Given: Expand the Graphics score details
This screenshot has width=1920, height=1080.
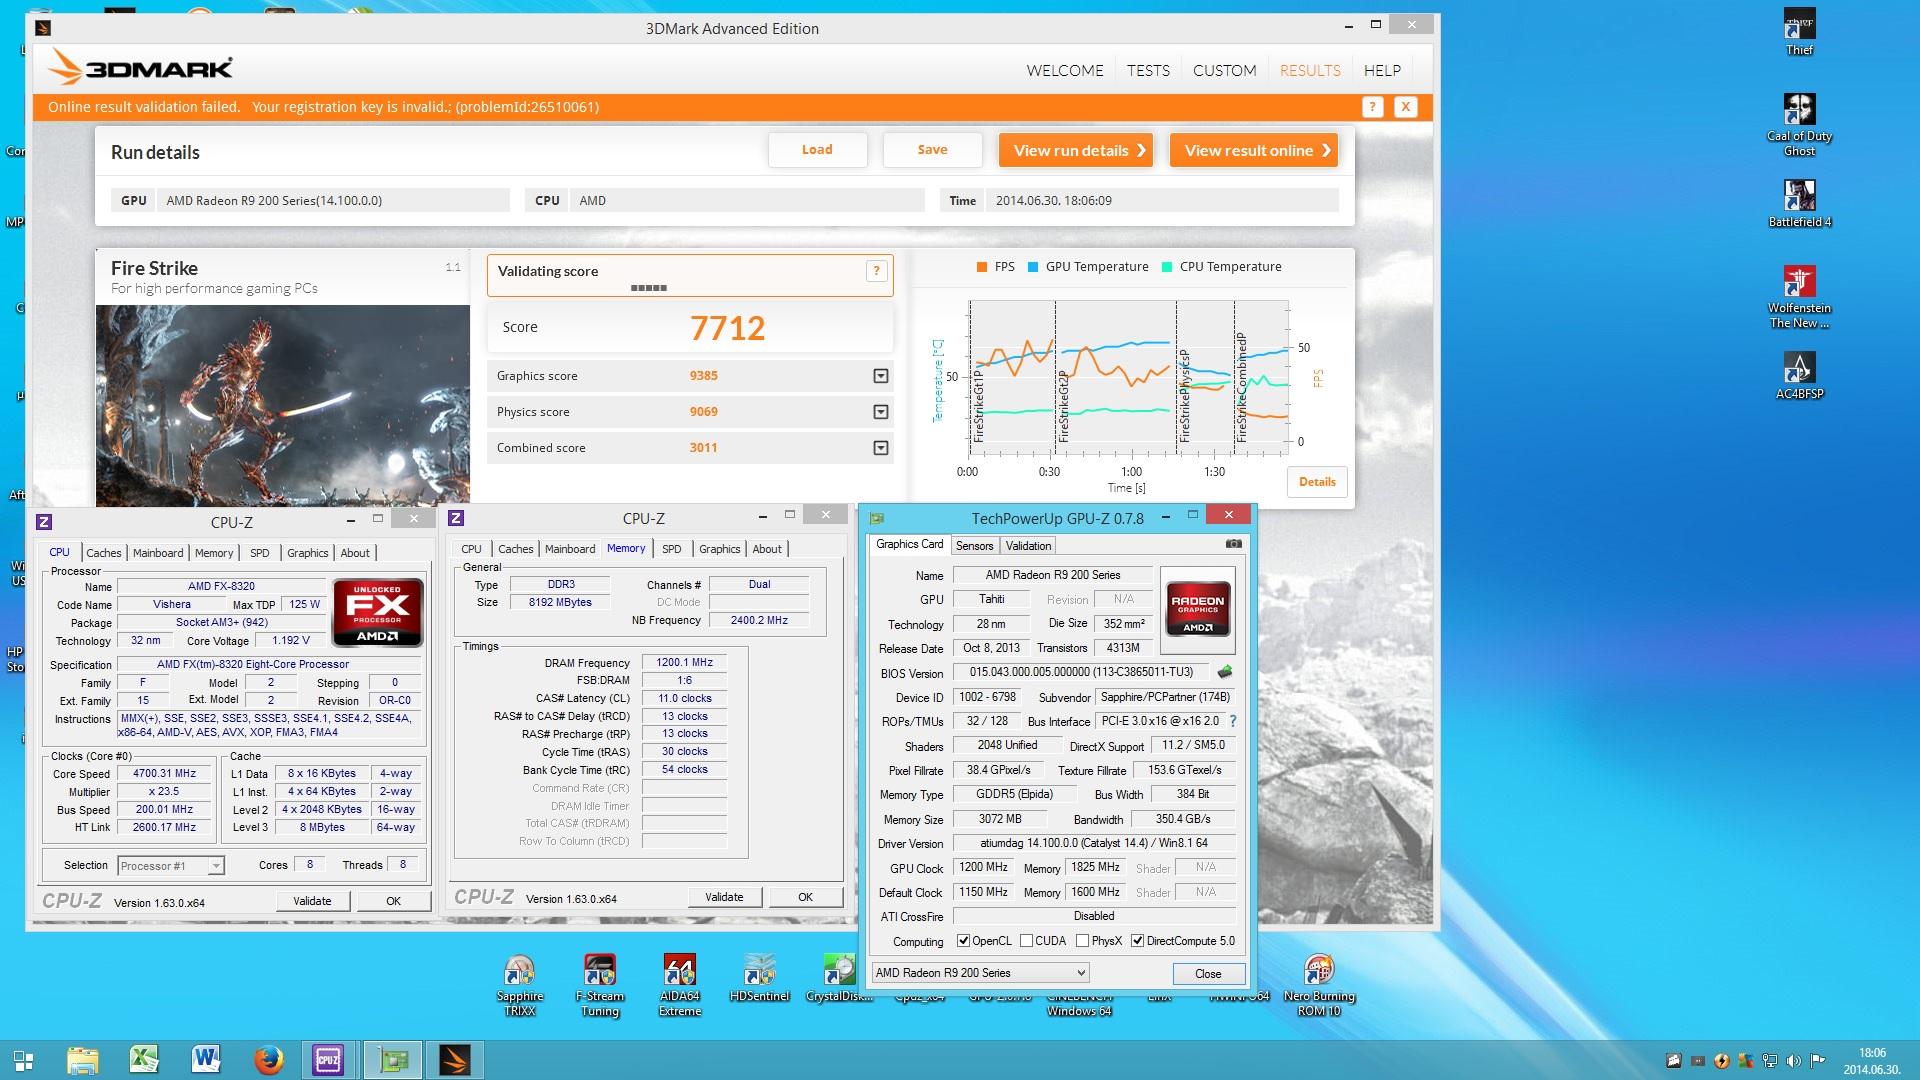Looking at the screenshot, I should tap(880, 376).
